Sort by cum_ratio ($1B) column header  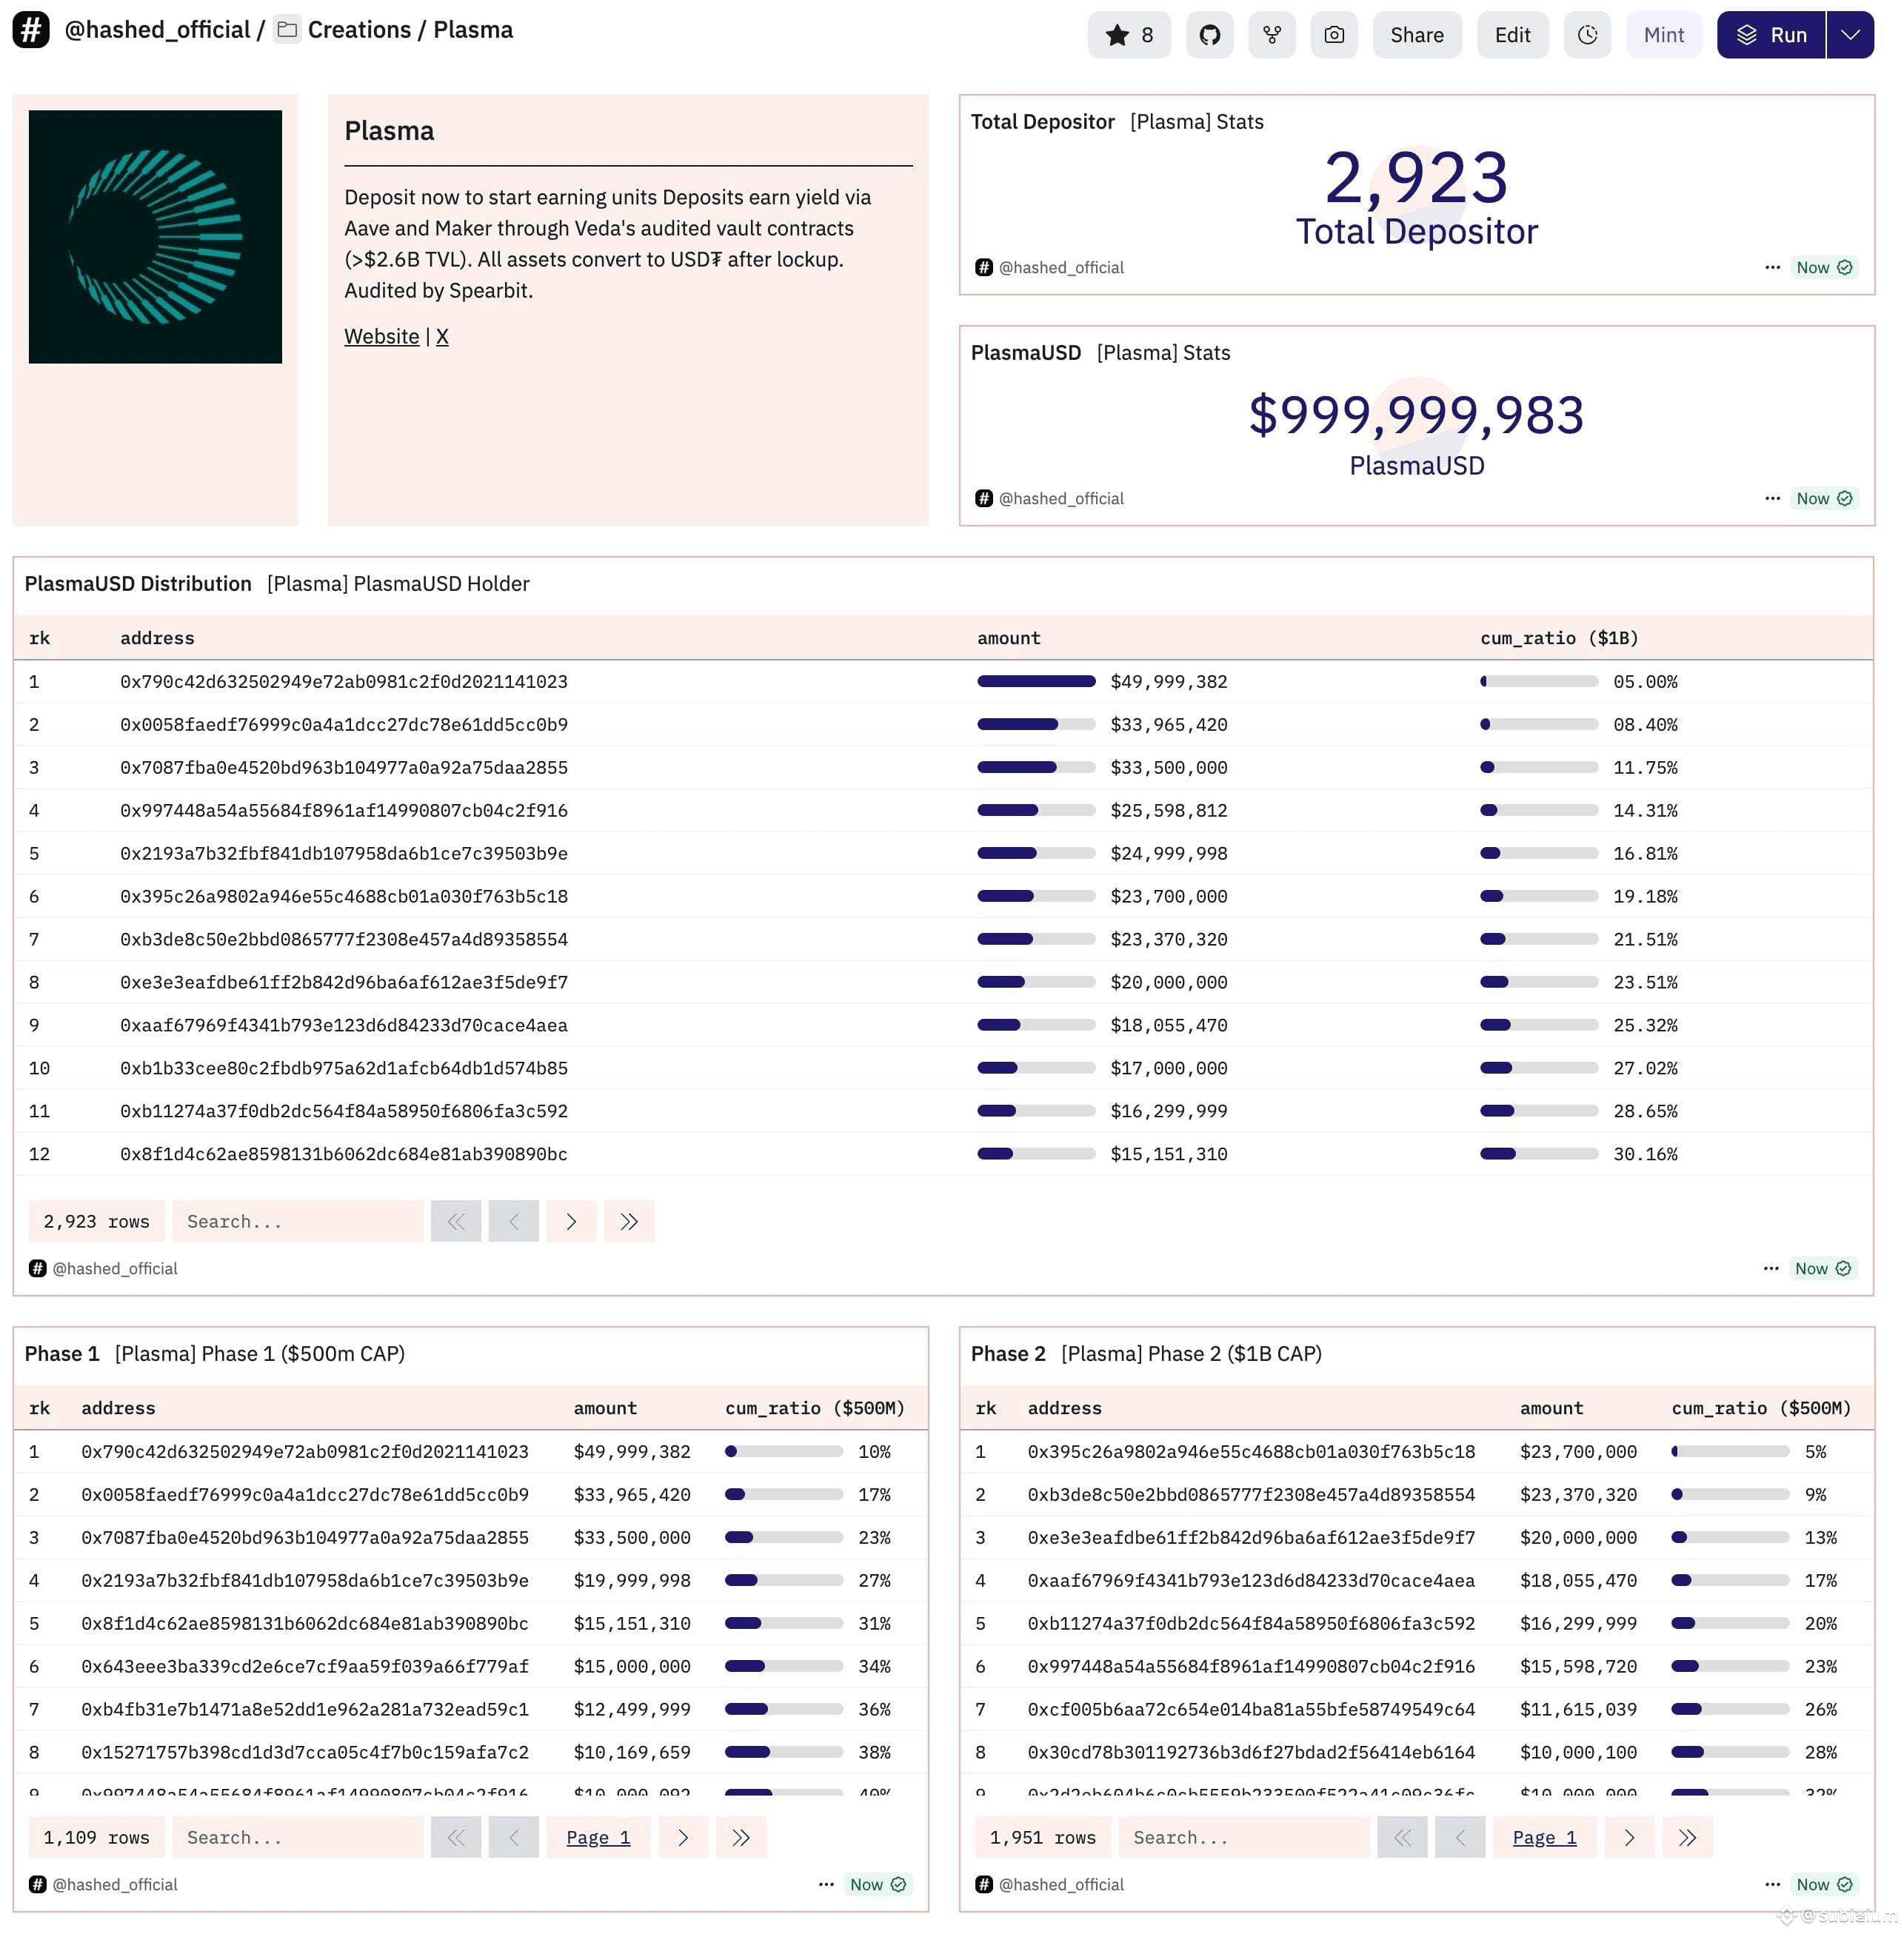[1559, 638]
